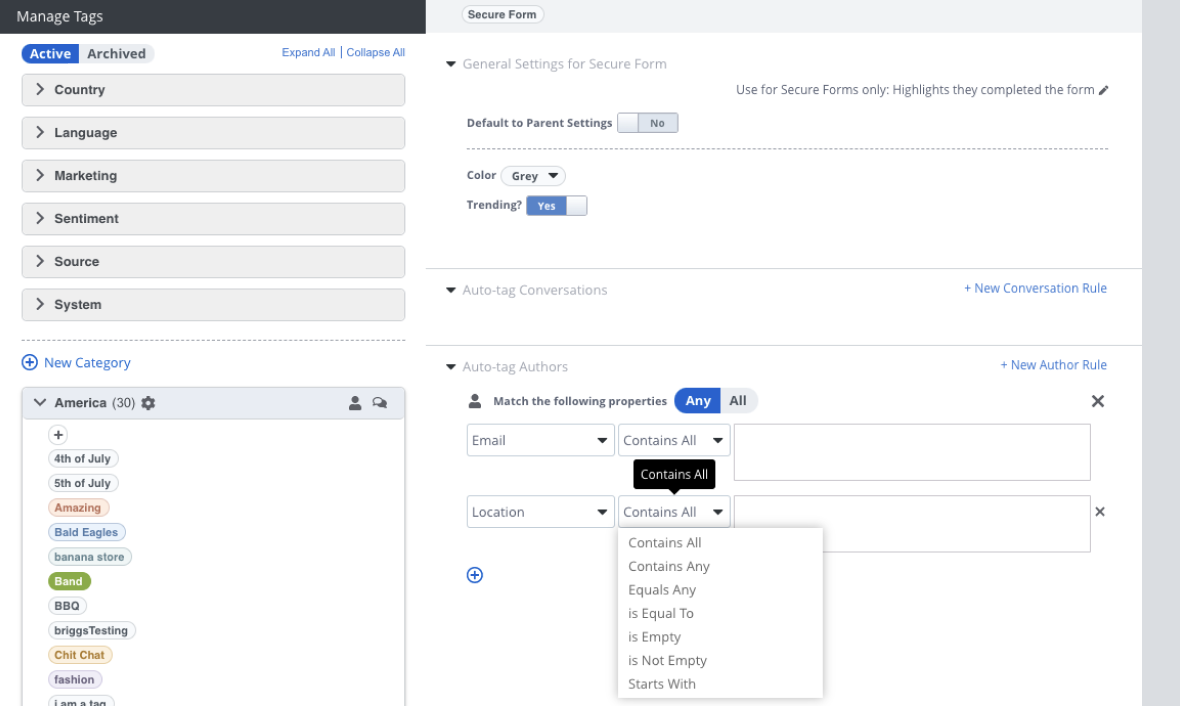
Task: Open the Color dropdown set to Grey
Action: coord(533,176)
